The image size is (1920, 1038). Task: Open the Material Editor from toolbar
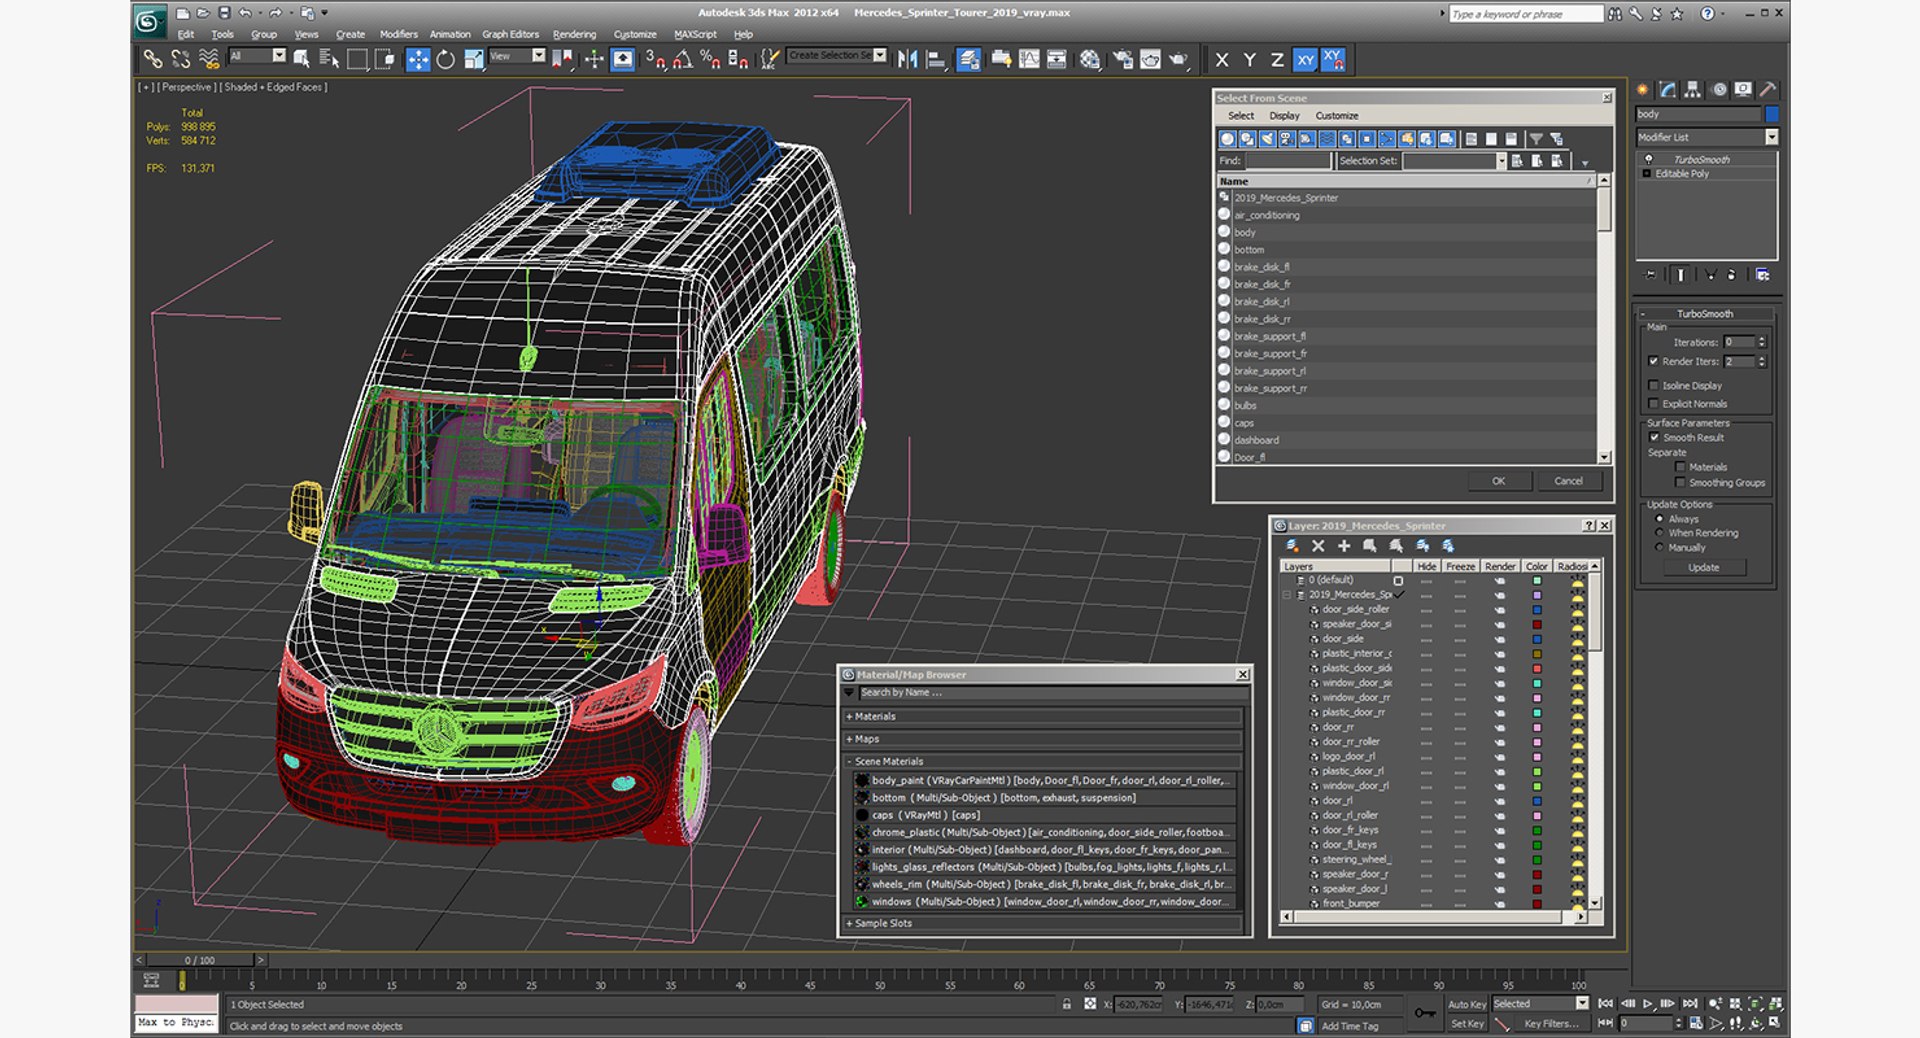coord(1089,60)
